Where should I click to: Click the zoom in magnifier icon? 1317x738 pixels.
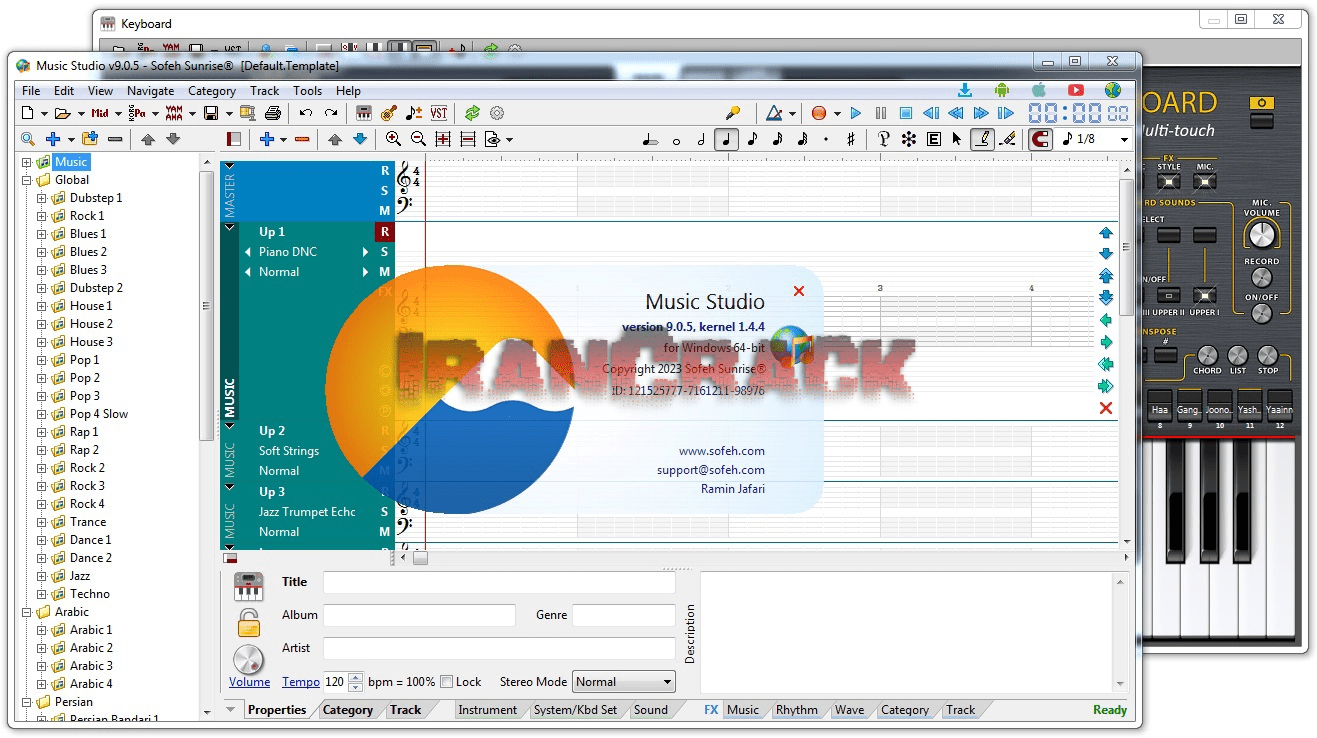(394, 139)
